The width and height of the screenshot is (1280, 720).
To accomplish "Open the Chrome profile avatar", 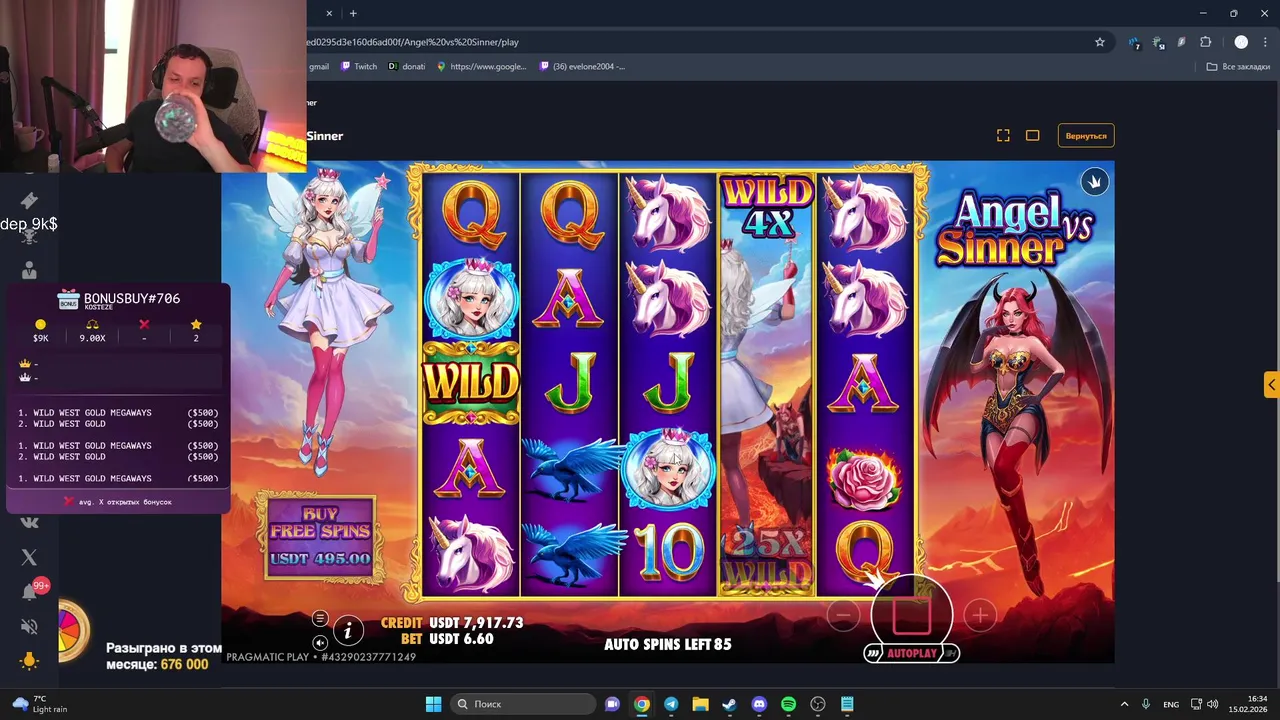I will click(1241, 42).
